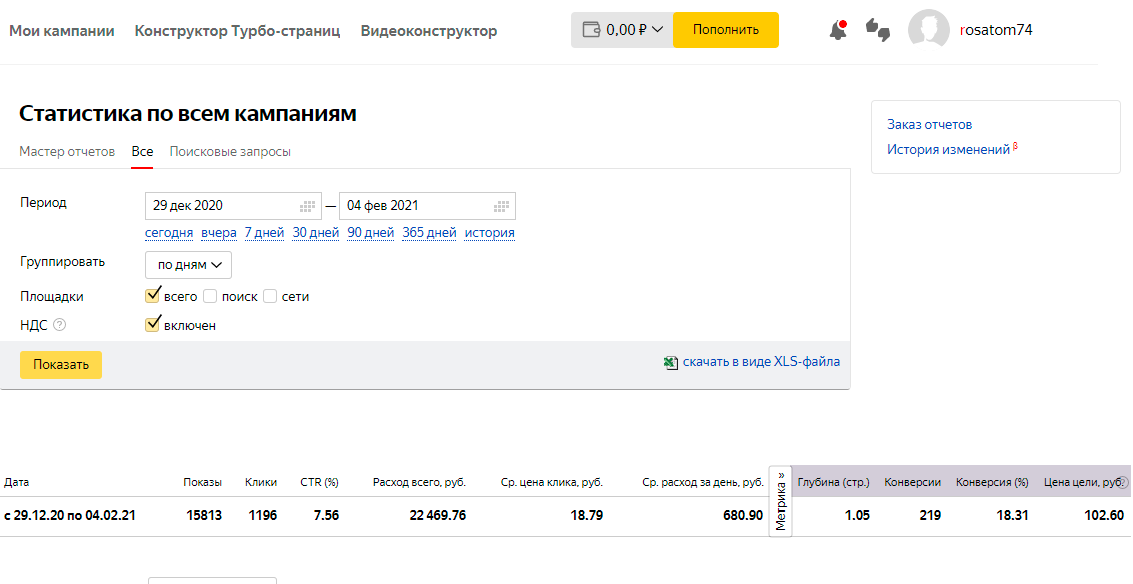The height and width of the screenshot is (584, 1133).
Task: Enable the 'поиск' checkbox
Action: click(x=210, y=296)
